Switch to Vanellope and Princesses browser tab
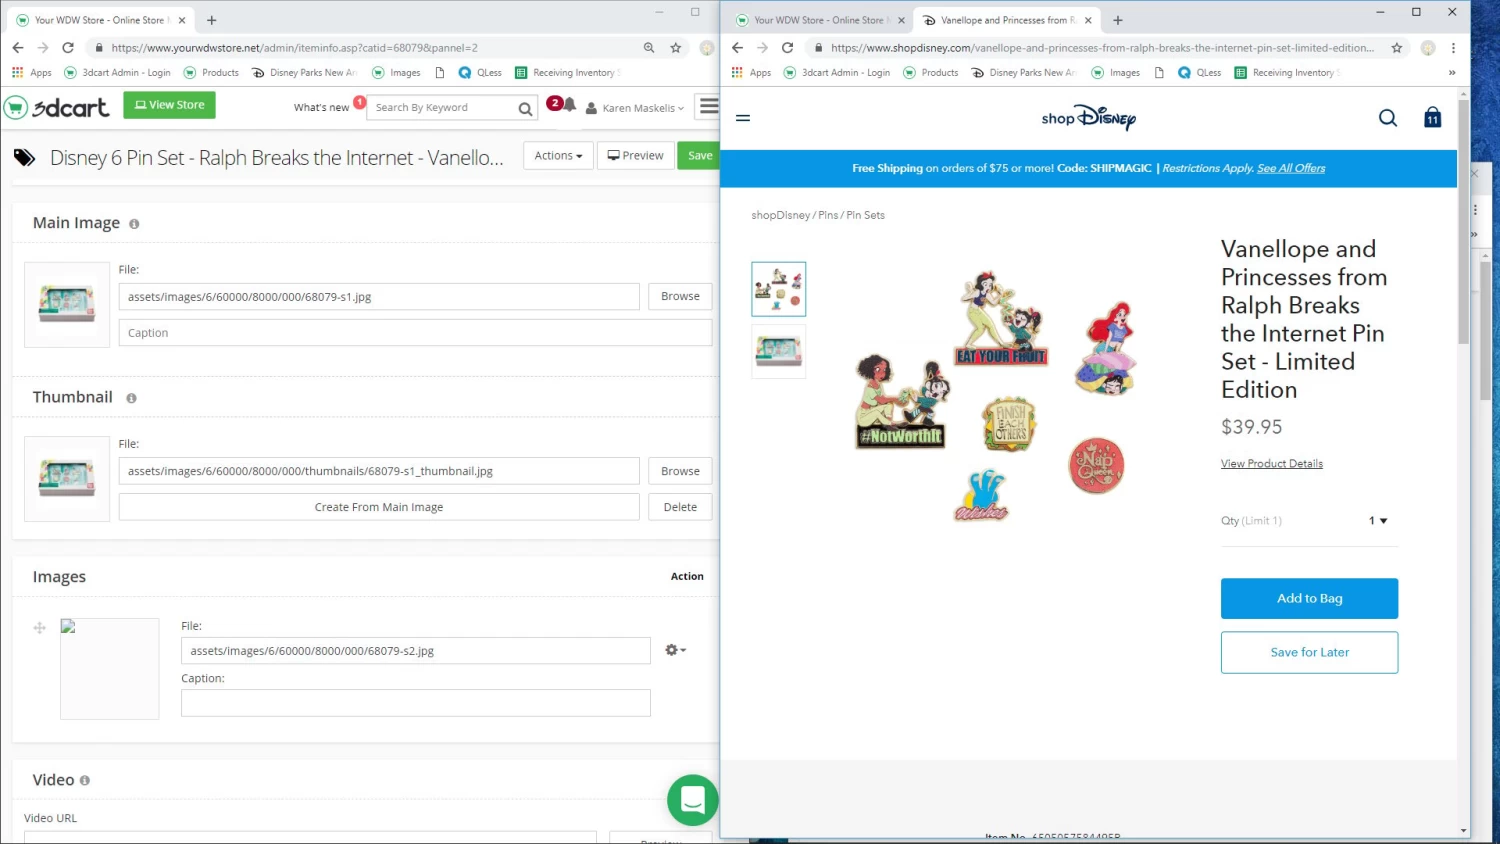 pyautogui.click(x=1007, y=20)
